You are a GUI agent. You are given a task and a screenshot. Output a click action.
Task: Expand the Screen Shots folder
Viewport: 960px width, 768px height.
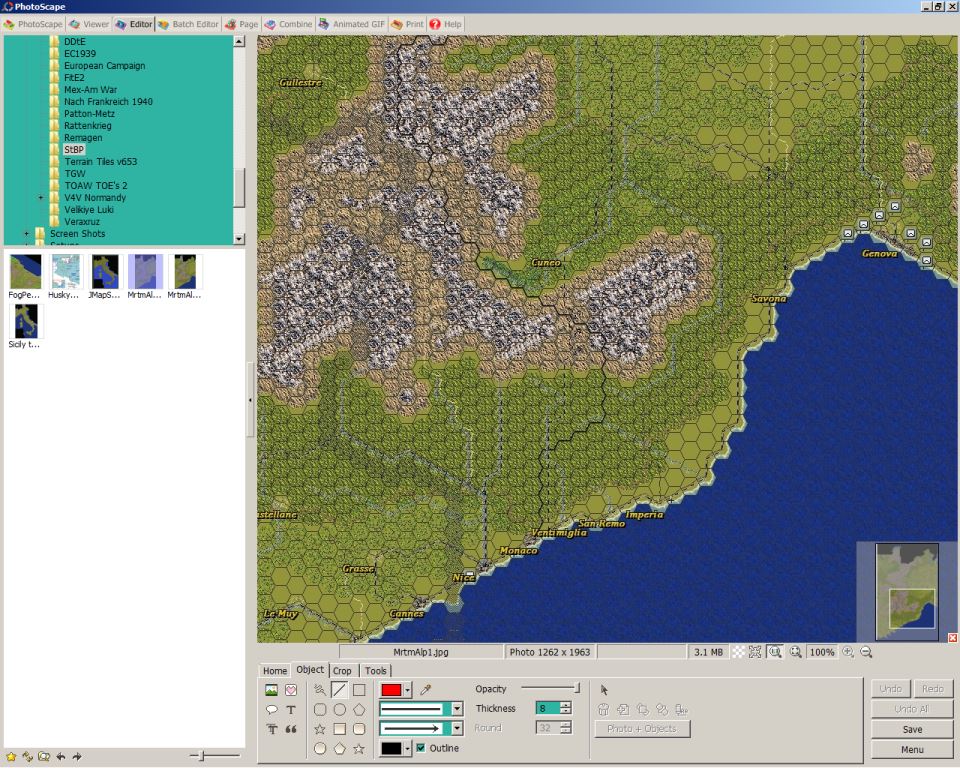pyautogui.click(x=26, y=233)
